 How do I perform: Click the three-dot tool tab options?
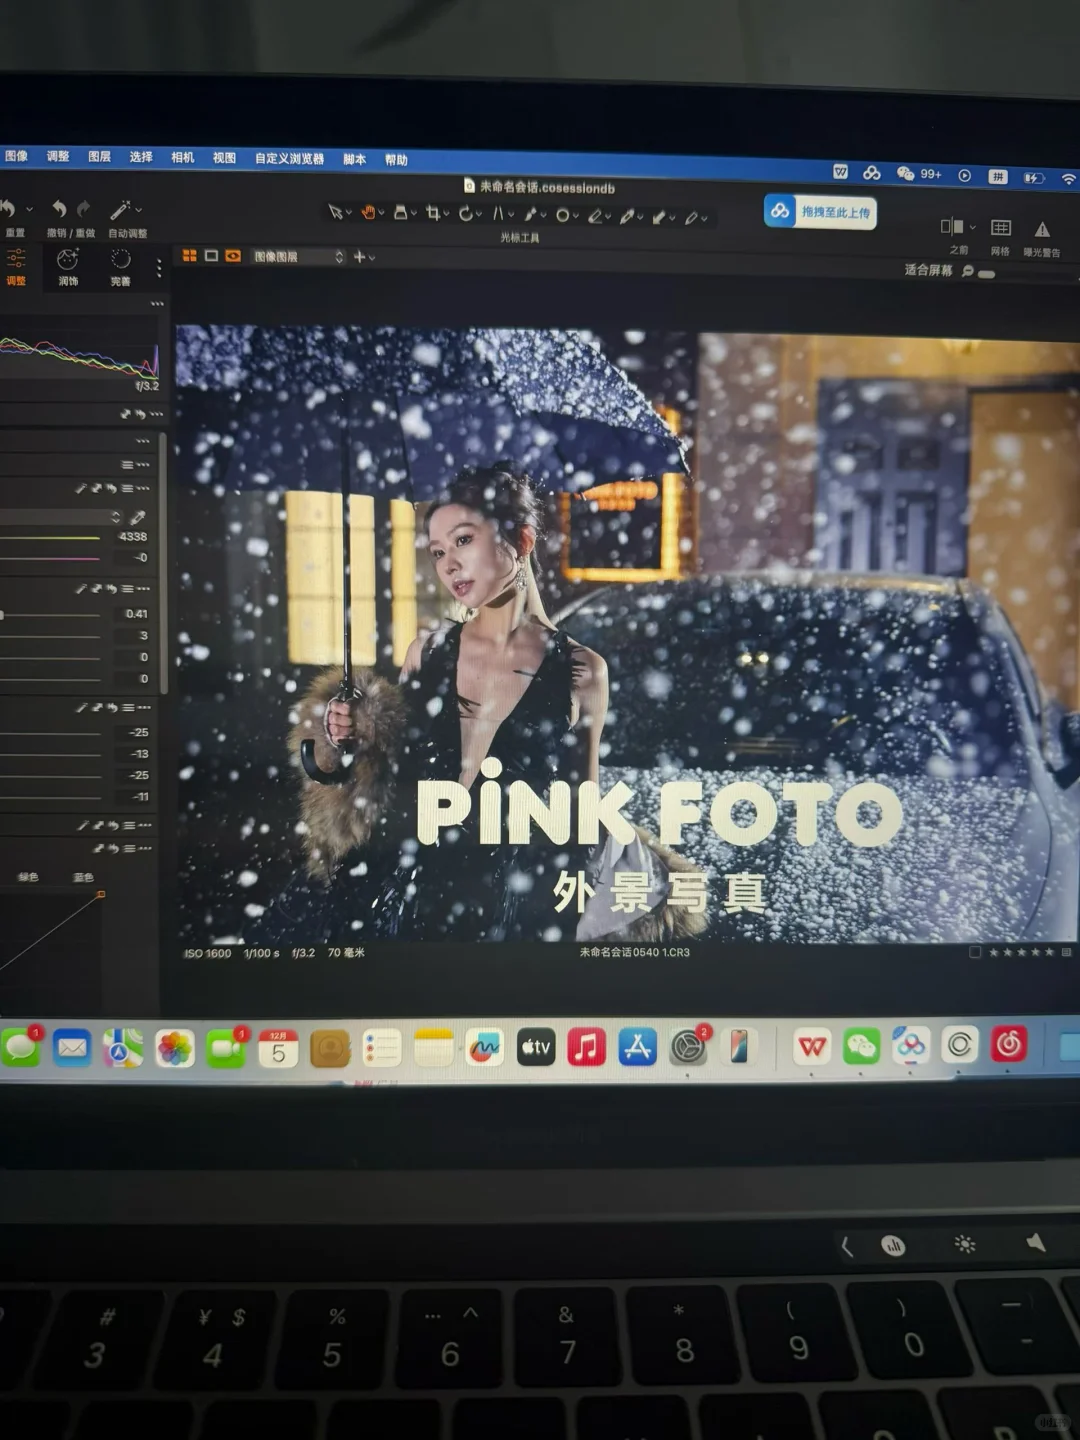[158, 268]
